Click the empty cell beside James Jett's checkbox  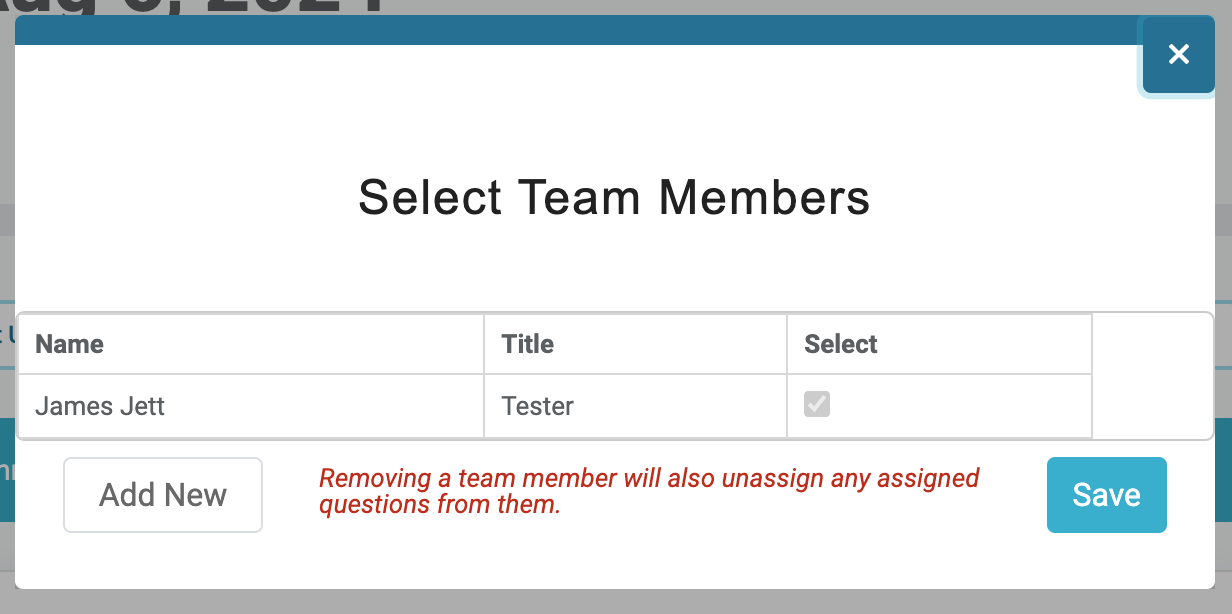pyautogui.click(x=1150, y=406)
